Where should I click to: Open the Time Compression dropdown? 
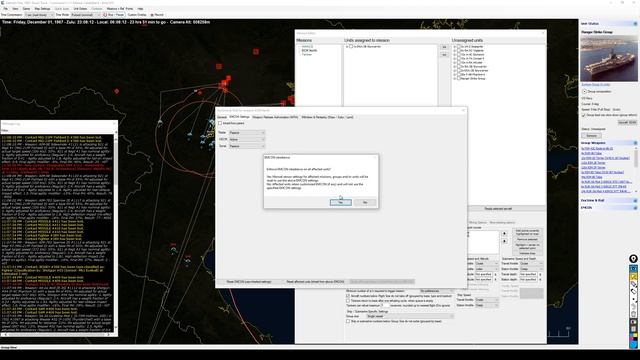tap(39, 15)
